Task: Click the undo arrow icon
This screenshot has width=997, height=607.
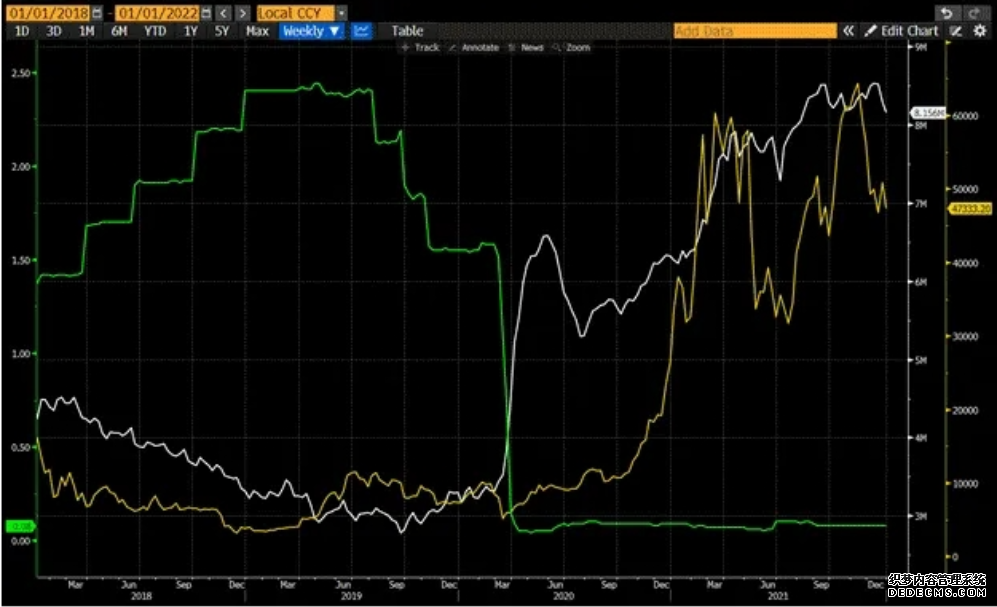Action: coord(947,13)
